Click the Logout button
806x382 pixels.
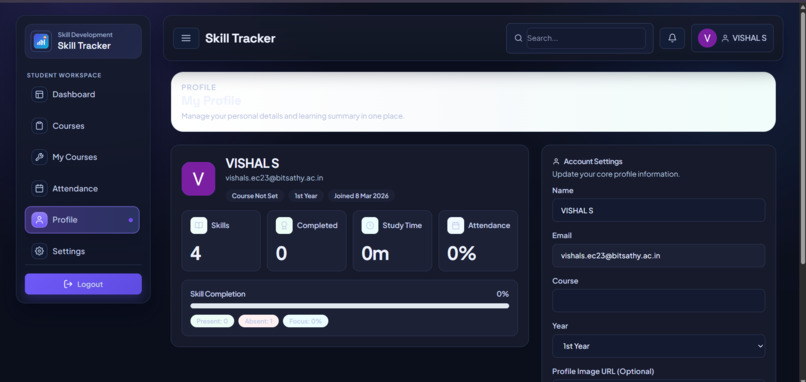83,284
